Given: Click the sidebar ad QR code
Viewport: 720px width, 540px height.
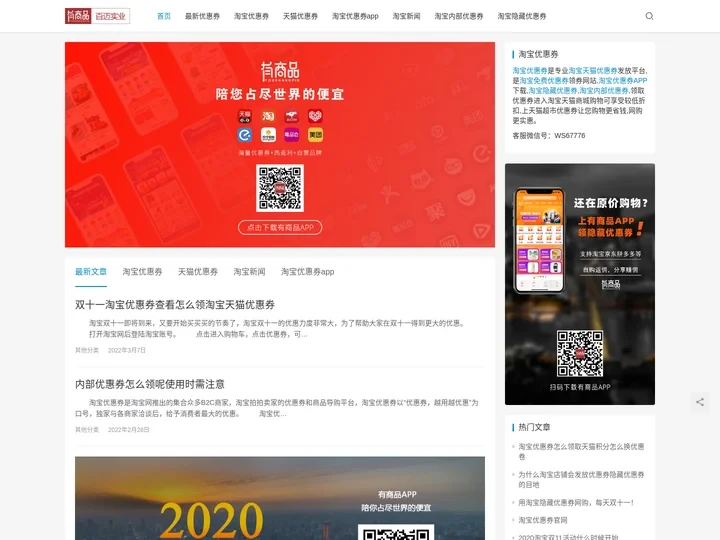Looking at the screenshot, I should coord(580,354).
